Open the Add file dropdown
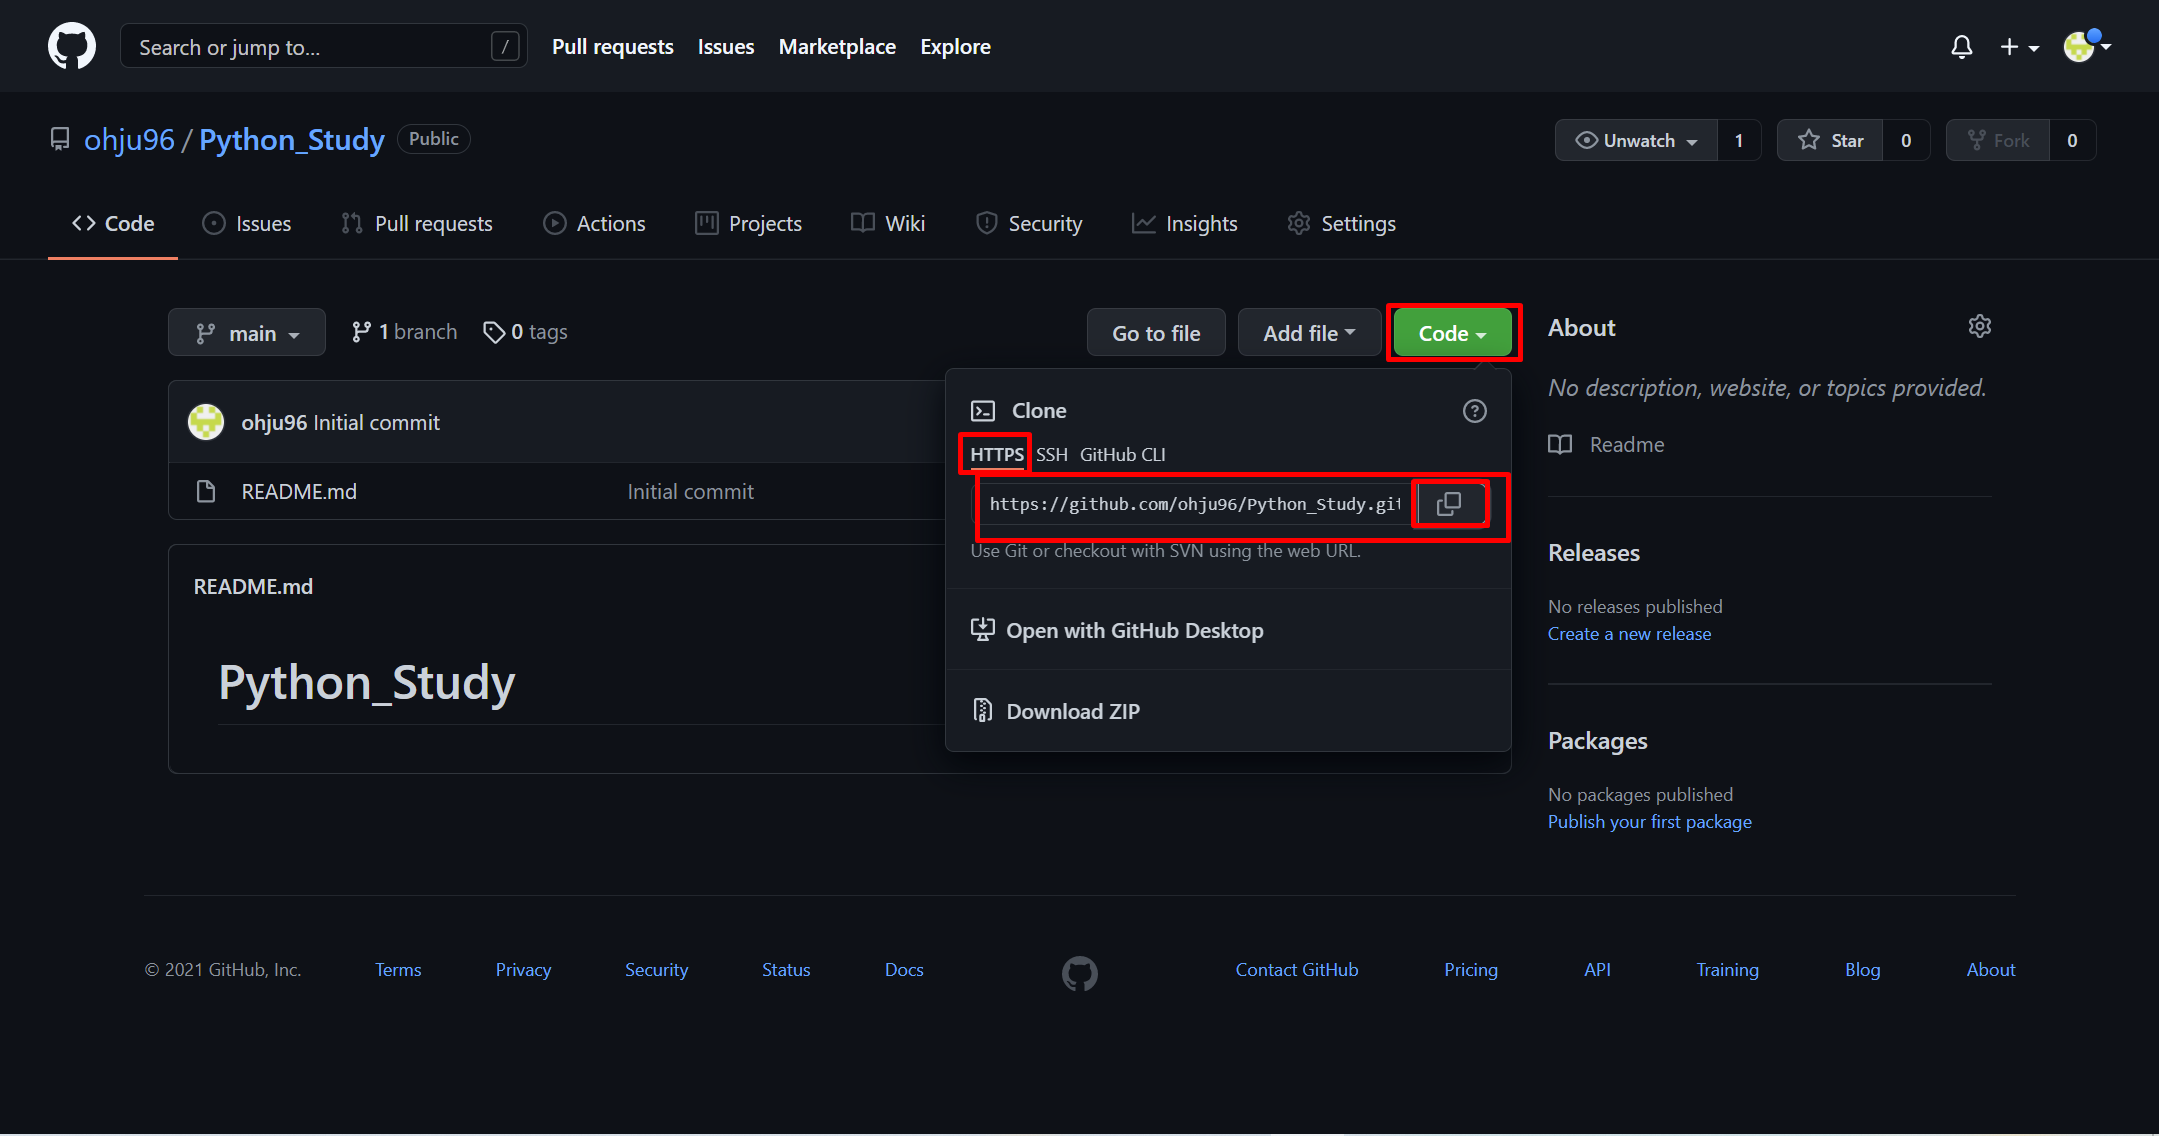The width and height of the screenshot is (2159, 1136). click(1308, 333)
